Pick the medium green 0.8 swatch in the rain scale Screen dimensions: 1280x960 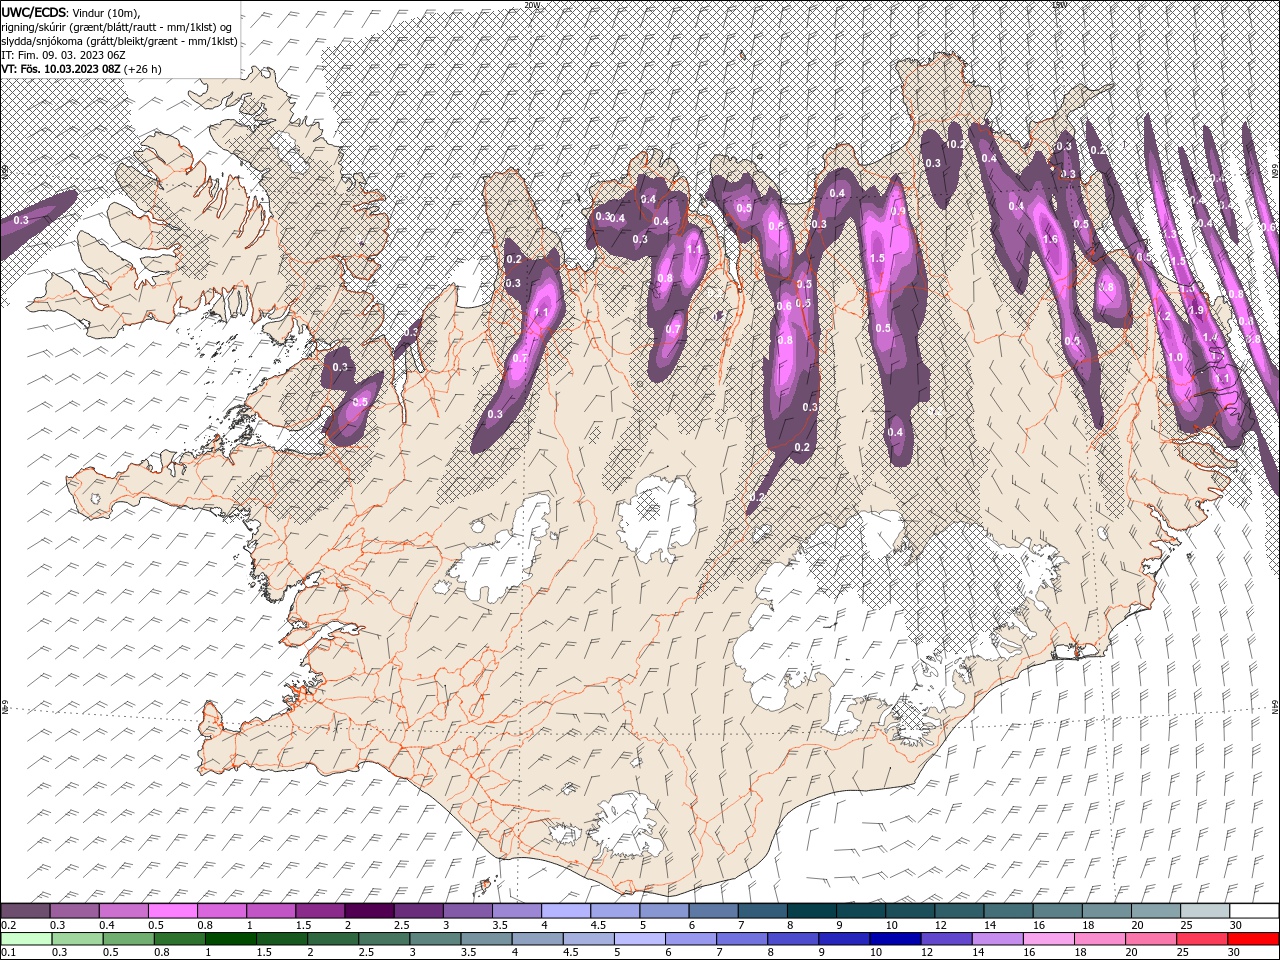pyautogui.click(x=180, y=939)
